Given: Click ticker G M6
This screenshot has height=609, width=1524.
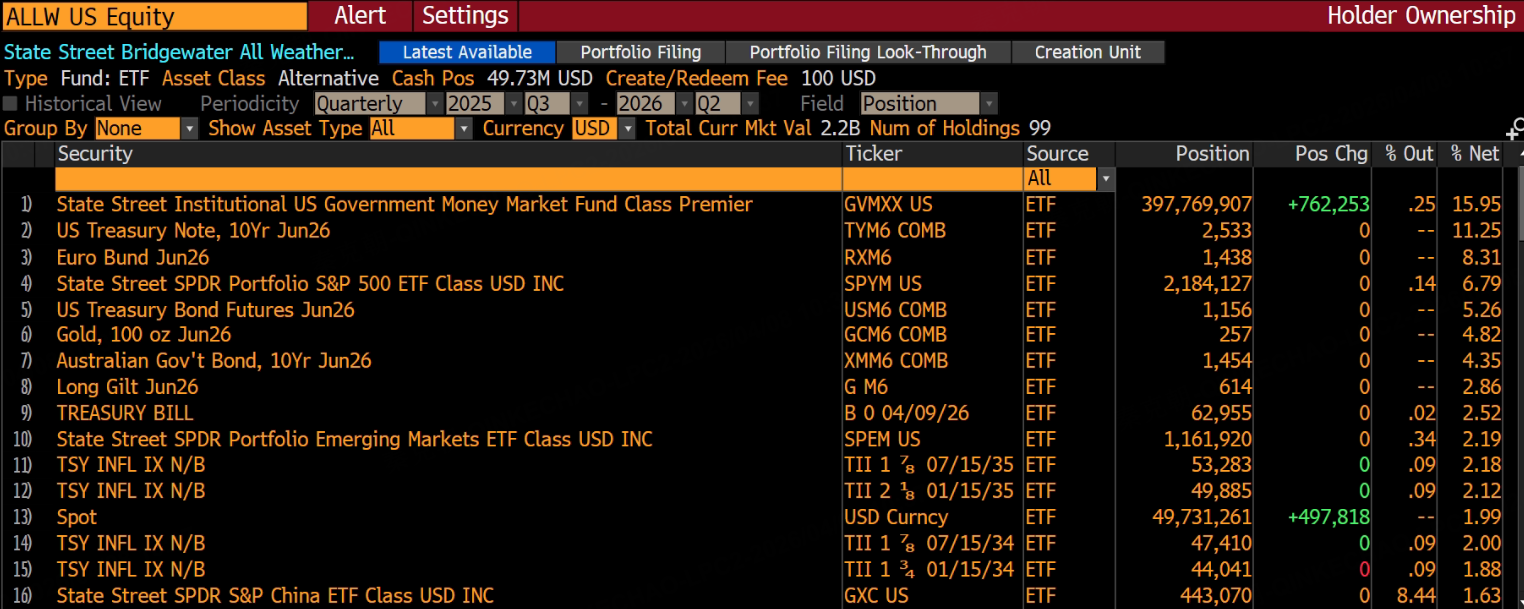Looking at the screenshot, I should click(867, 387).
